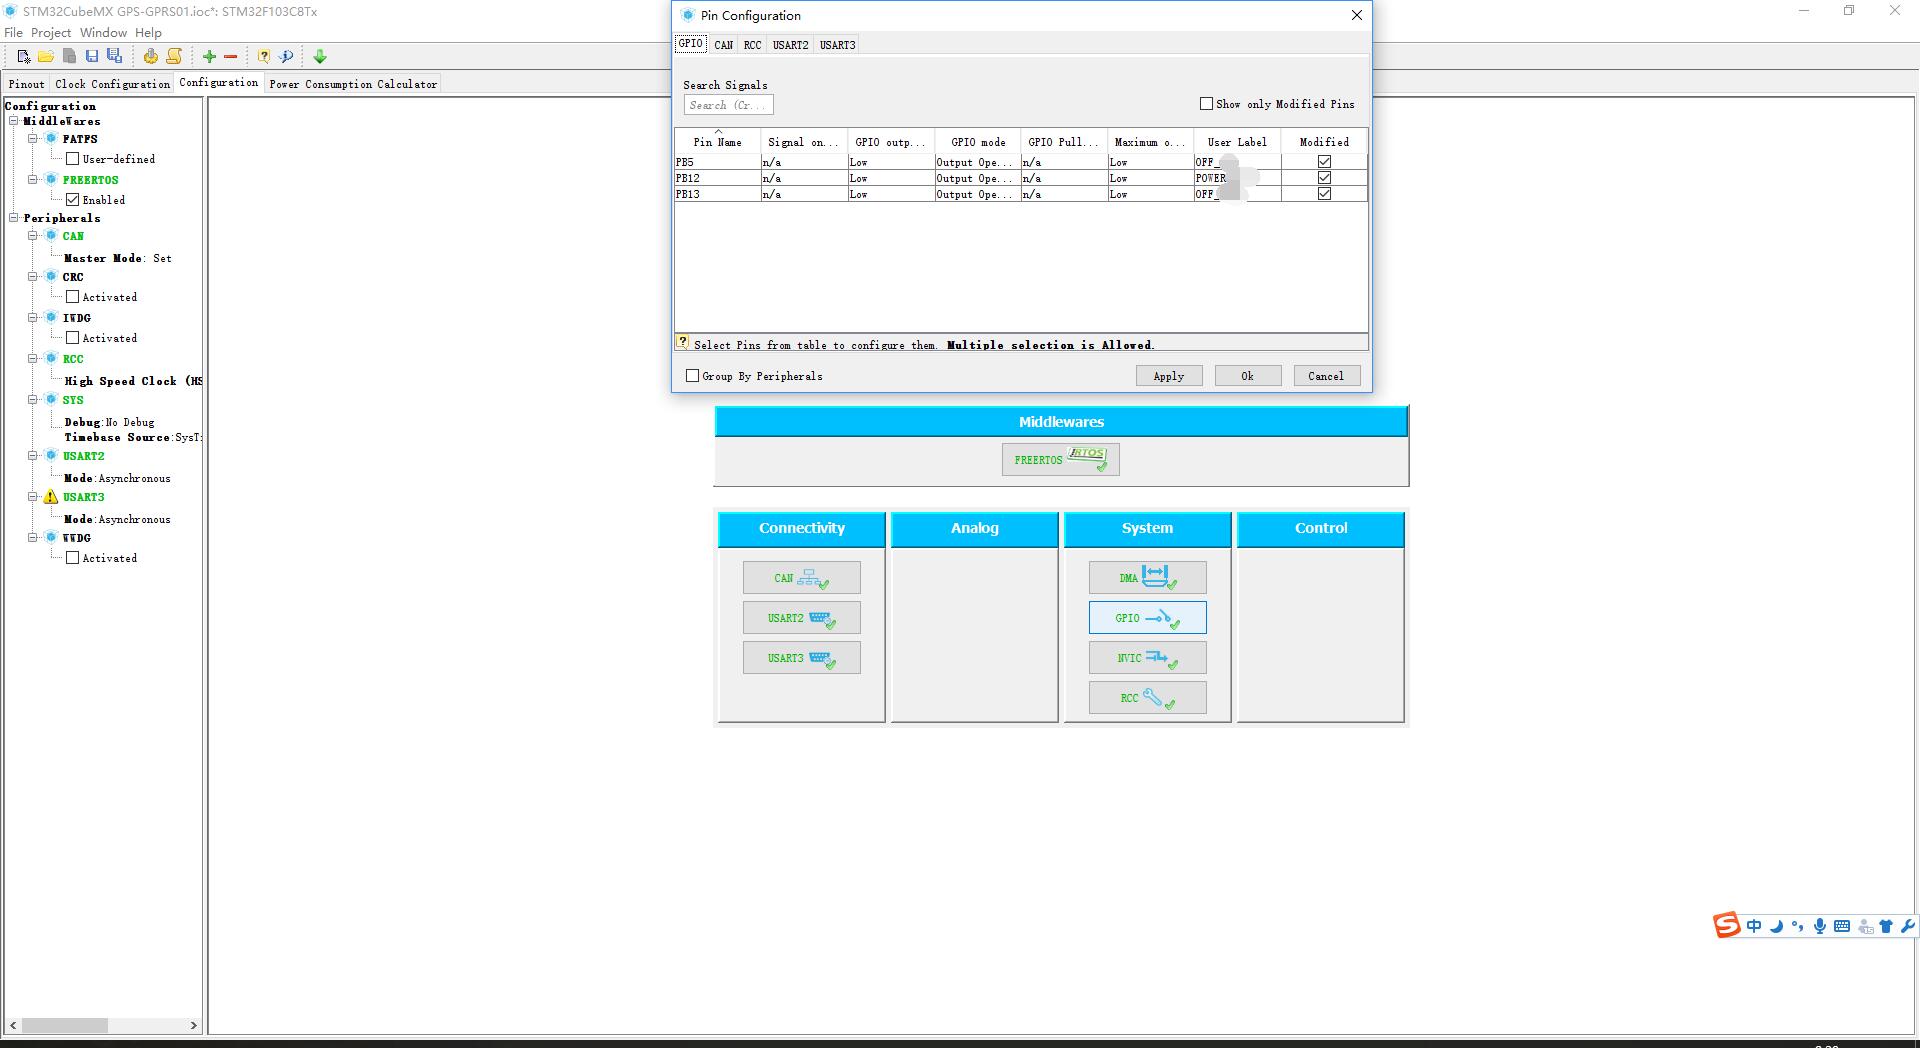The image size is (1920, 1048).
Task: Collapse the MiddleWares tree node
Action: coord(14,121)
